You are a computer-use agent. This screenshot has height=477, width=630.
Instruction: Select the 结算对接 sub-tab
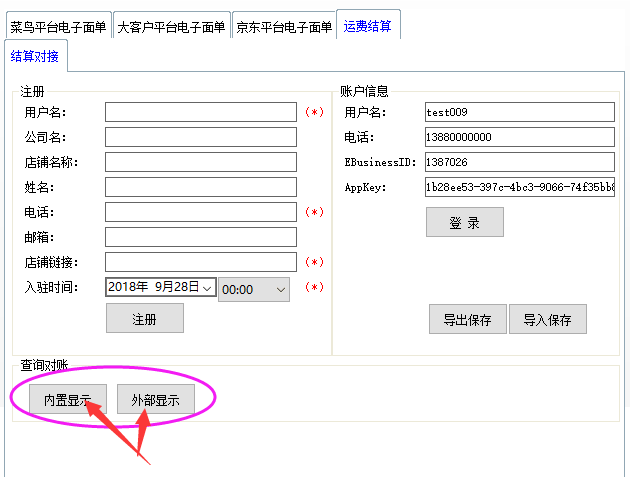pyautogui.click(x=35, y=56)
